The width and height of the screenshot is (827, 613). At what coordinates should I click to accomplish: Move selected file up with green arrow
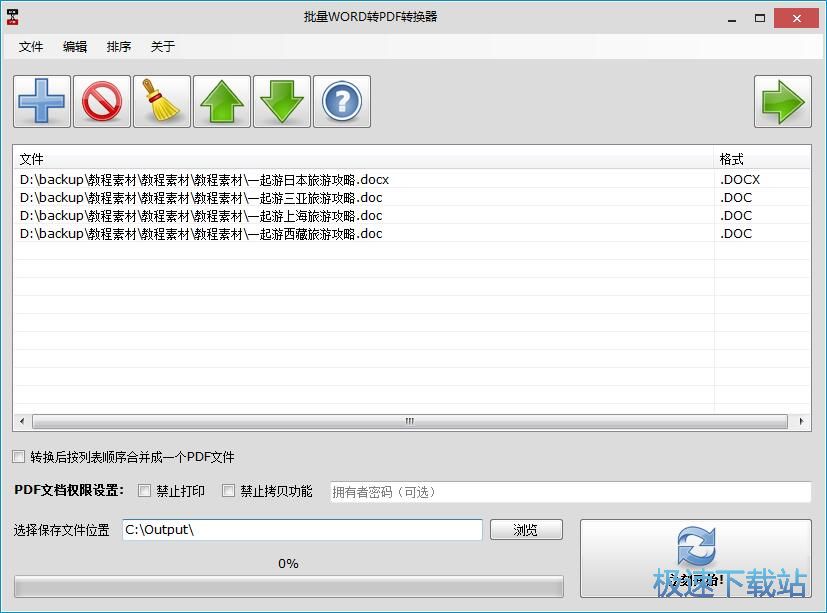click(x=221, y=101)
